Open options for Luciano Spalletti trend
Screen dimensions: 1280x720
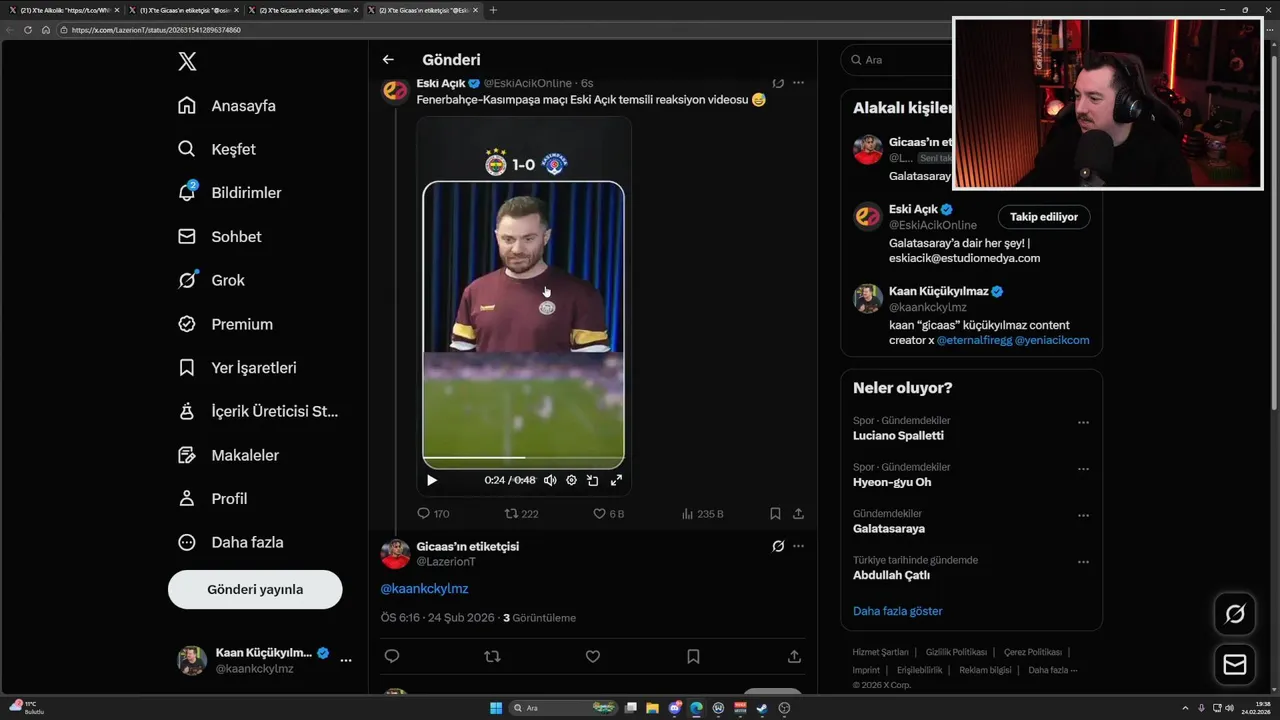(x=1083, y=423)
